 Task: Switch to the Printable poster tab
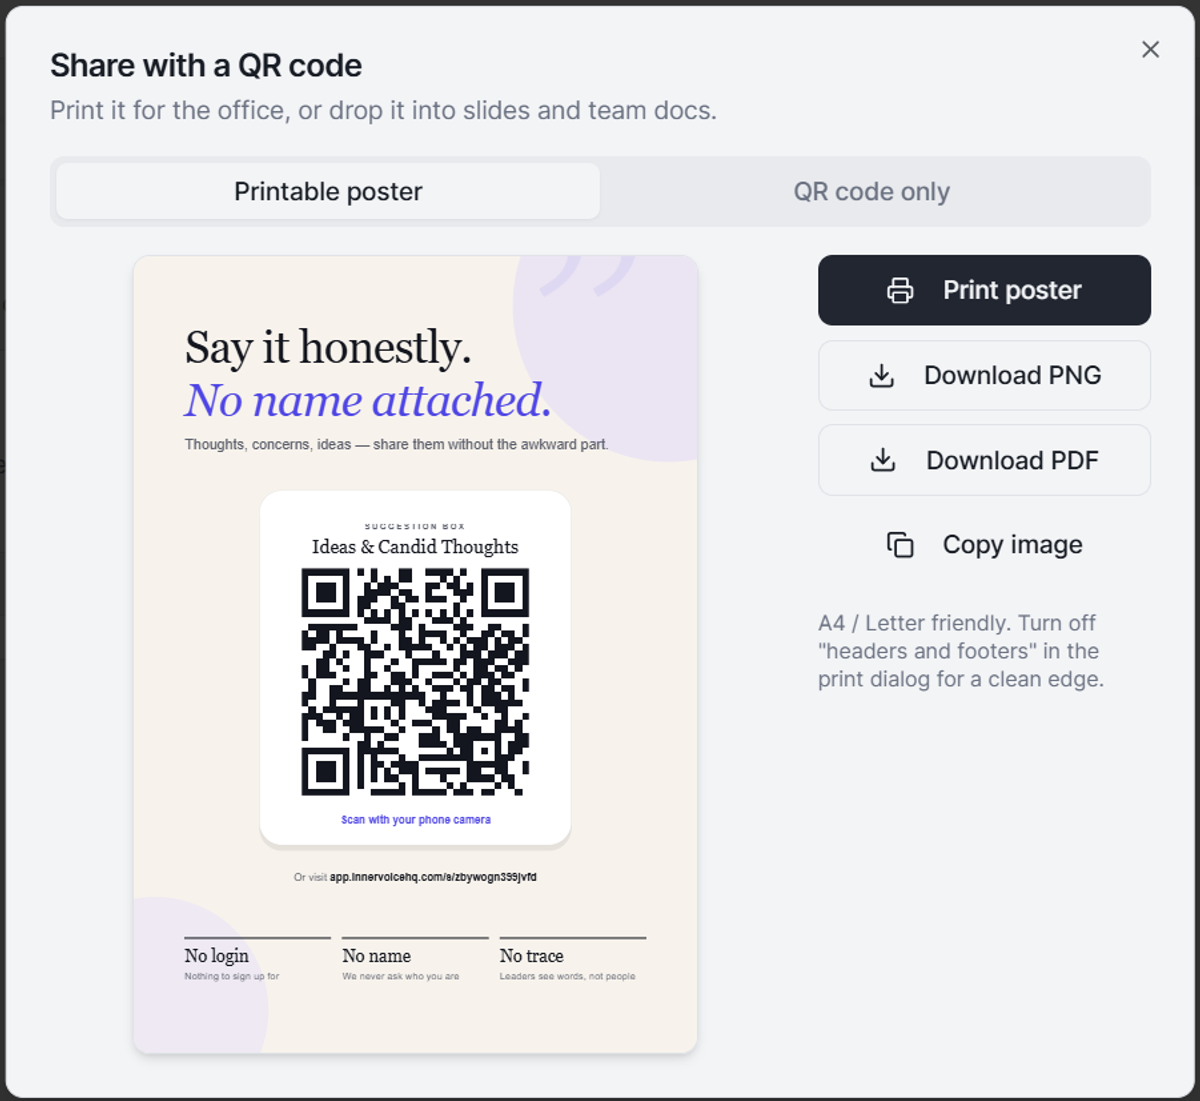pyautogui.click(x=328, y=191)
